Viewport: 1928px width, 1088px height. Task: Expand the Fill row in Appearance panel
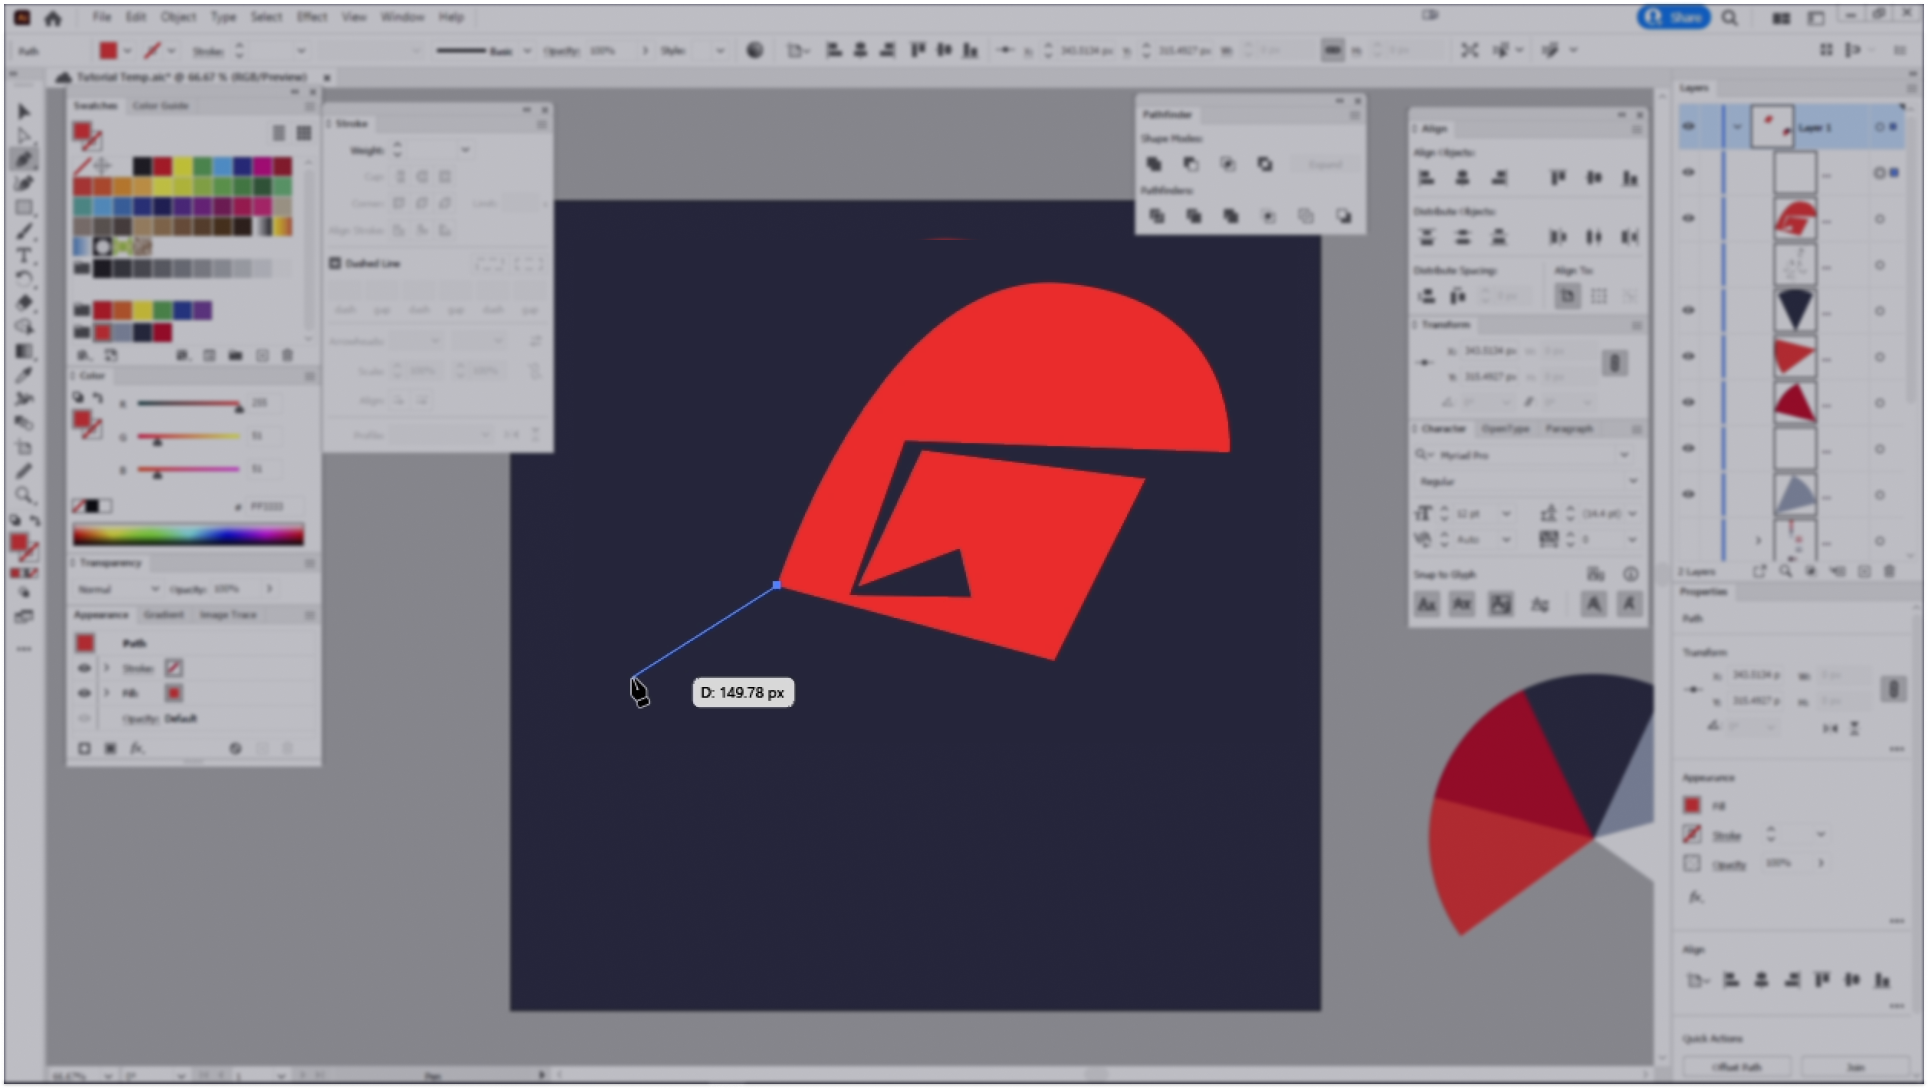click(107, 693)
